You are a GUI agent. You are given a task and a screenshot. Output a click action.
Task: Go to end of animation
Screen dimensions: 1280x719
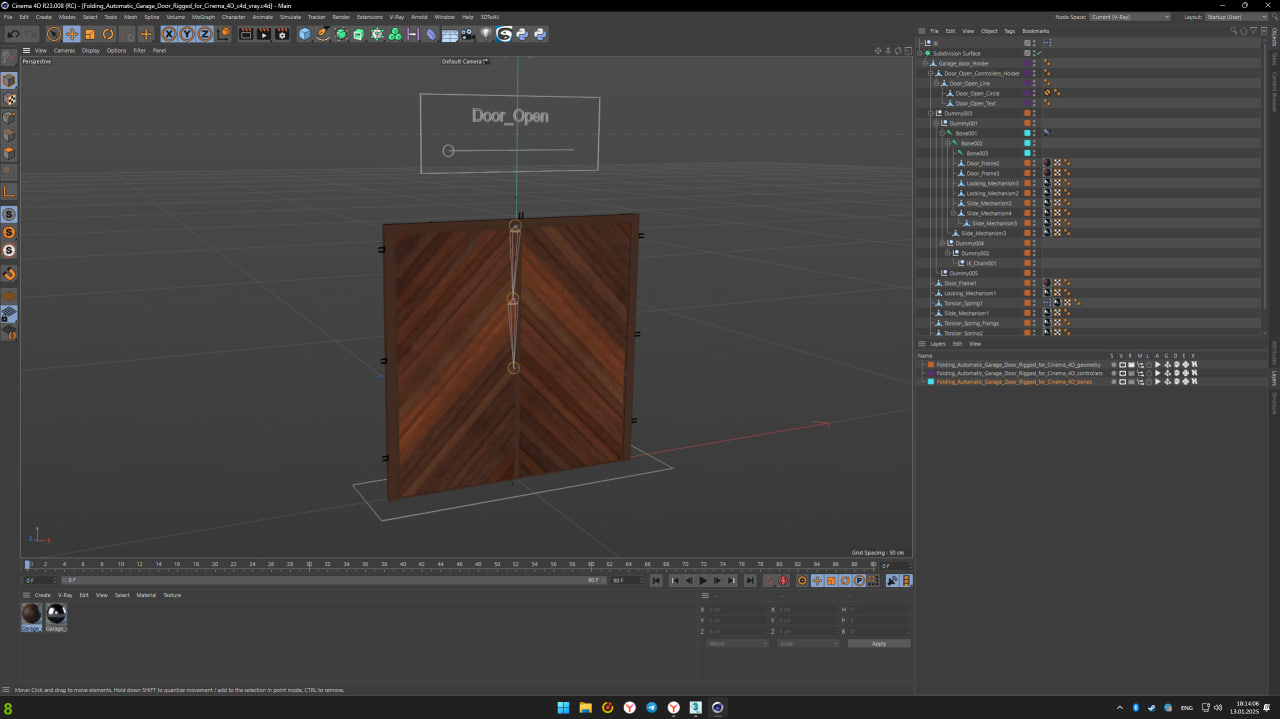pos(750,580)
